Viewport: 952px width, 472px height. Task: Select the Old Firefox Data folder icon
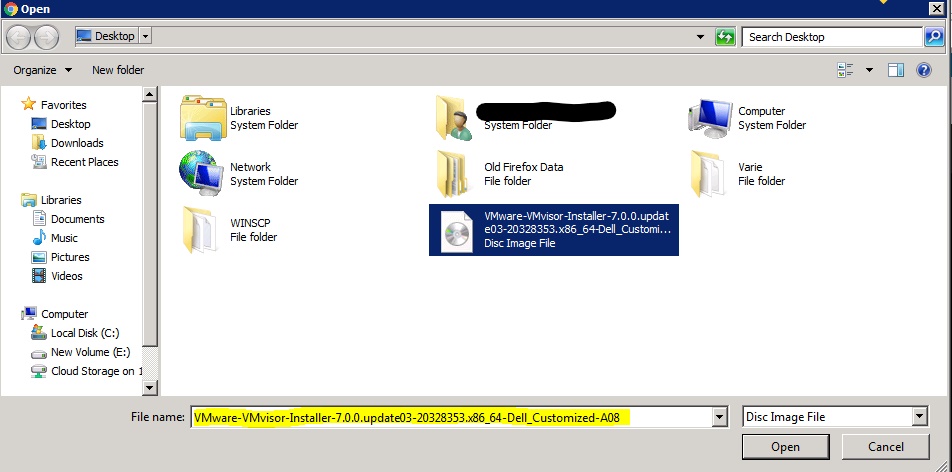452,174
